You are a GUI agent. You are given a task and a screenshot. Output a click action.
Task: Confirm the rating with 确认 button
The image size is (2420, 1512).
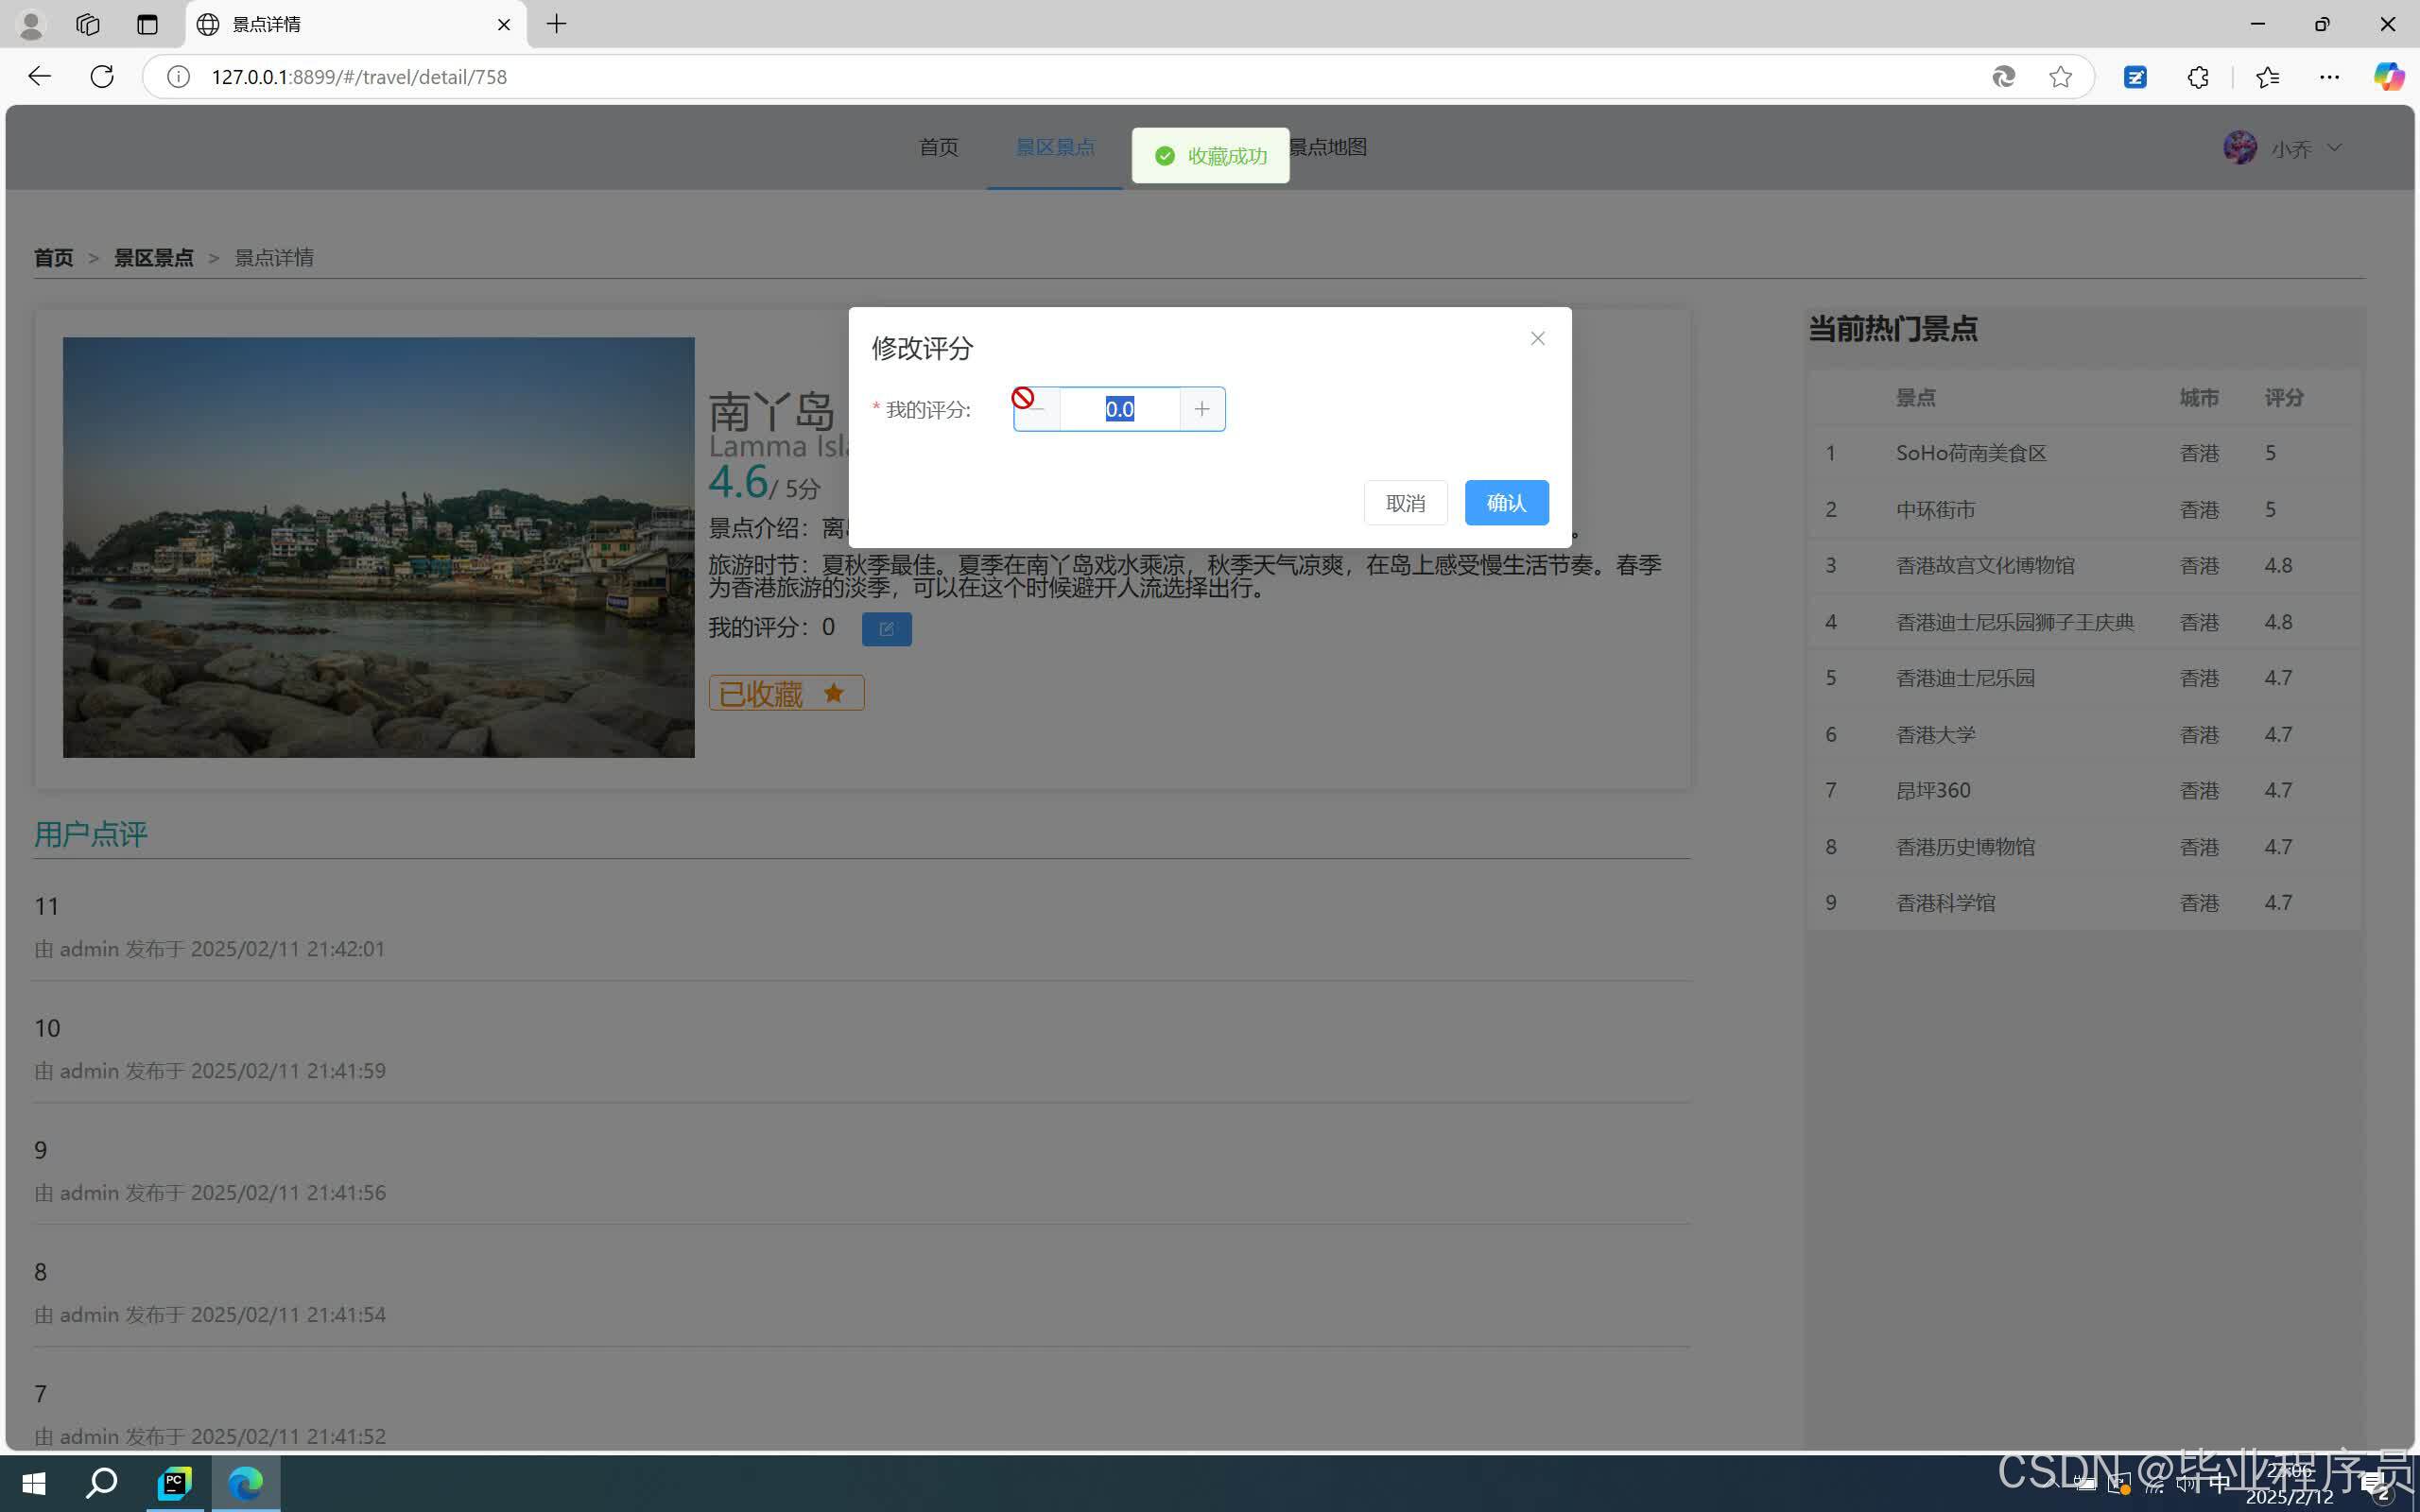point(1506,503)
